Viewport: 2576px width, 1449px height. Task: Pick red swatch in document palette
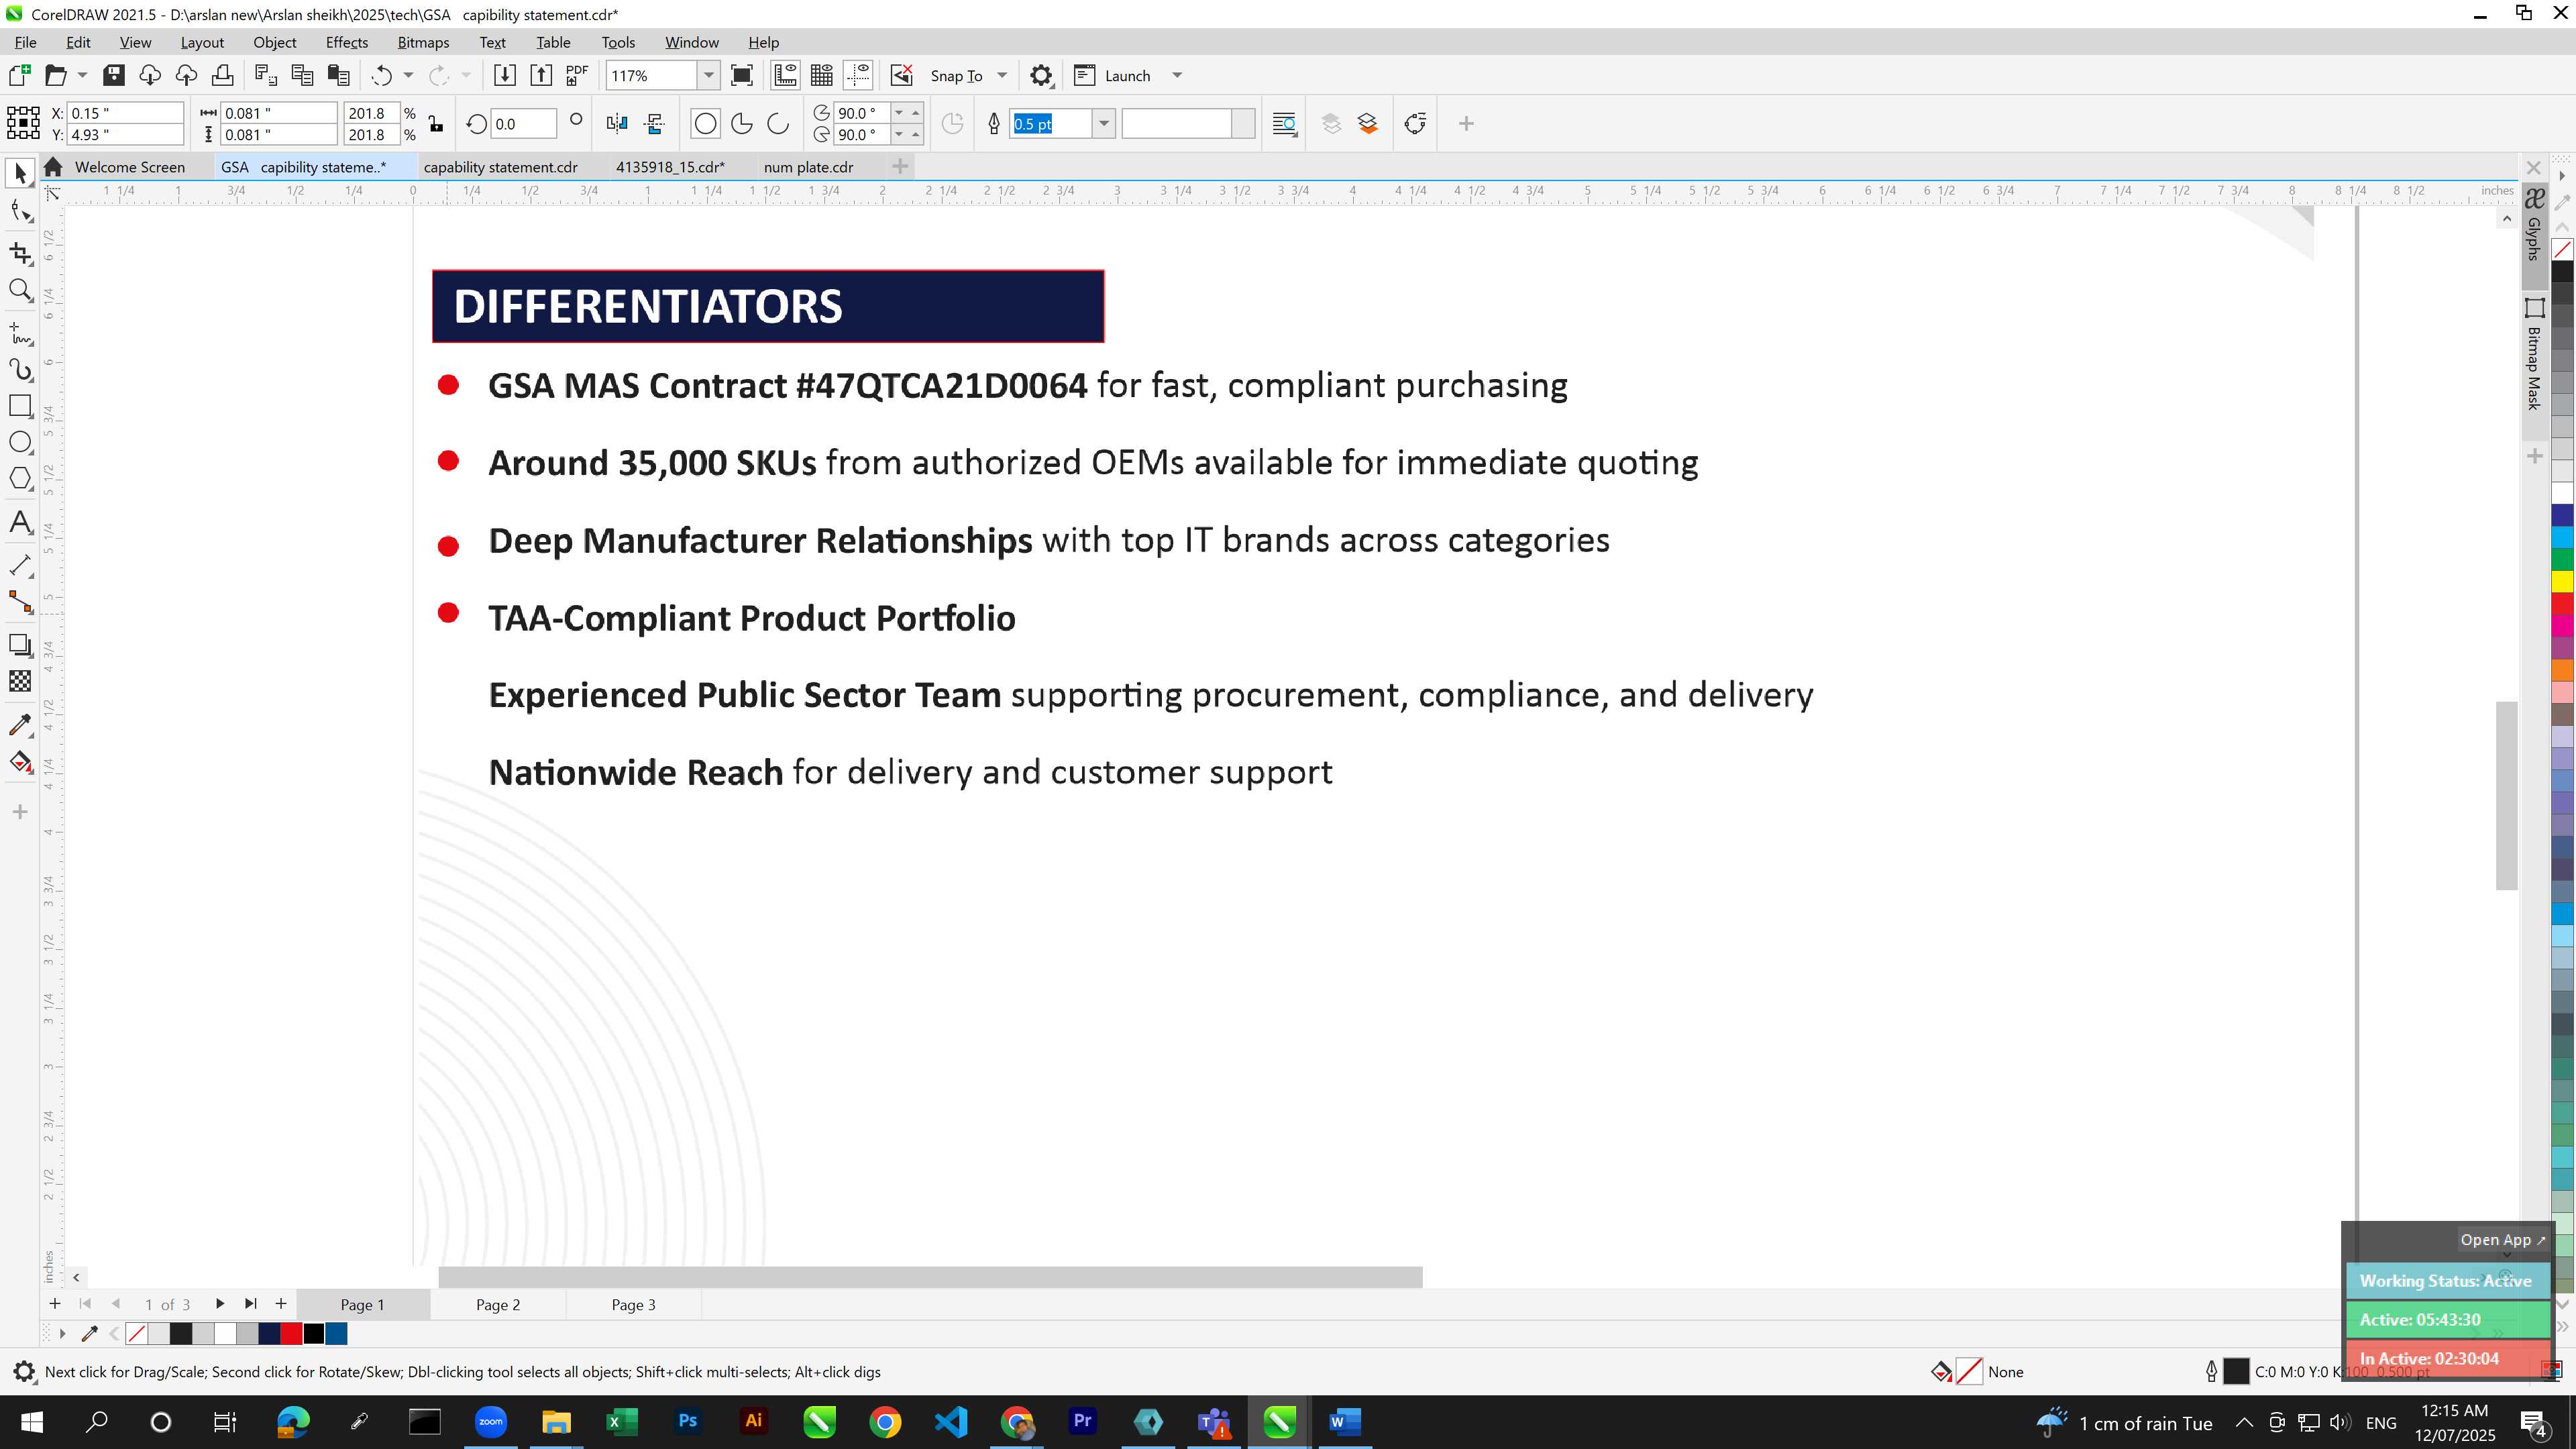click(x=291, y=1334)
